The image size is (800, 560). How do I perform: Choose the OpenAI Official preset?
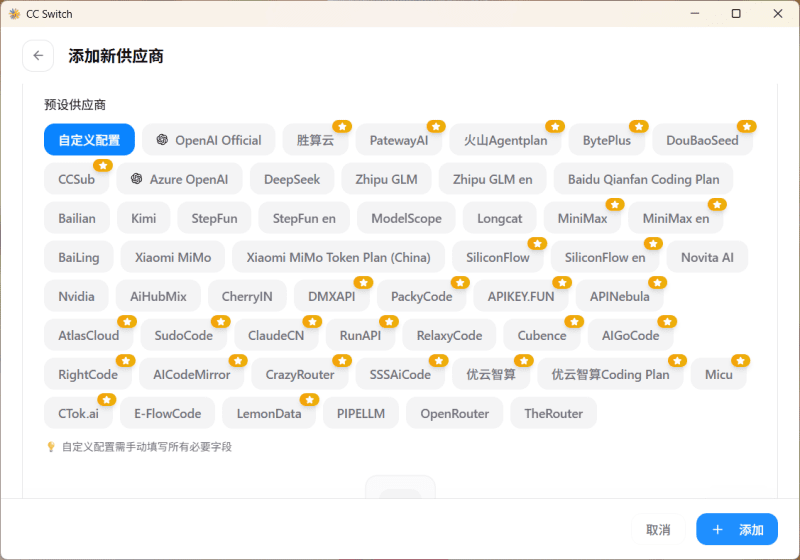pyautogui.click(x=209, y=140)
